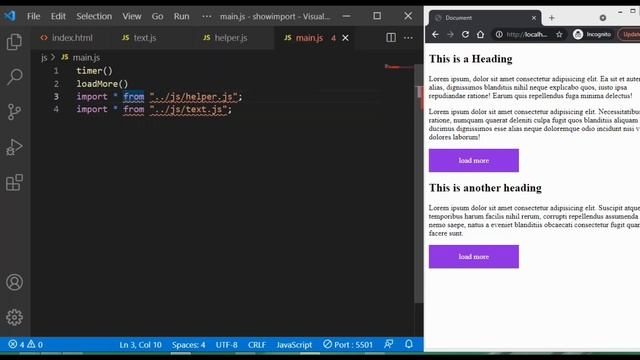
Task: Open the Accounts menu in activity bar
Action: [x=14, y=282]
